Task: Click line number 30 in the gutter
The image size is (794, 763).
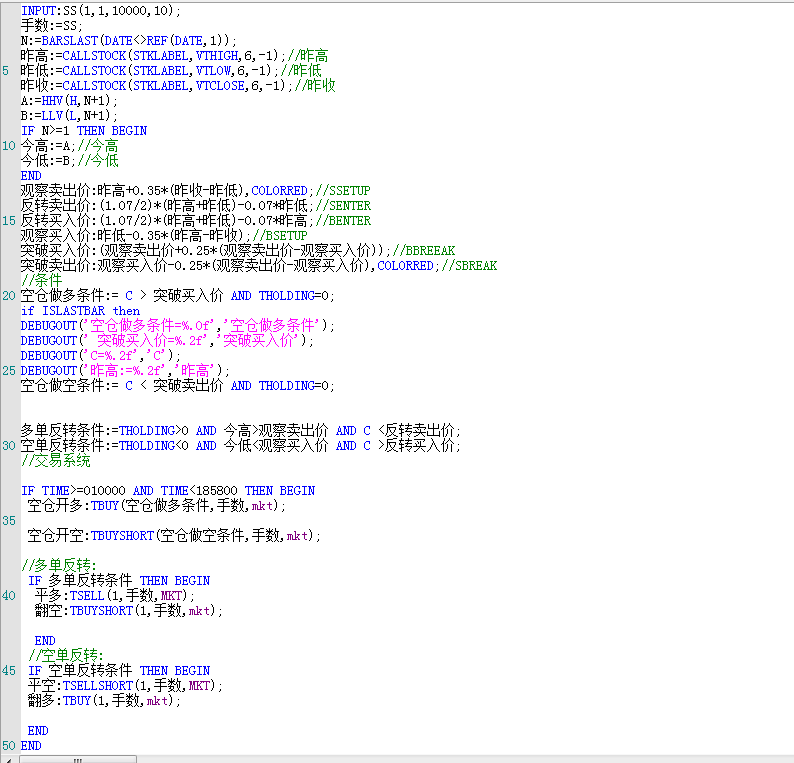Action: 9,446
